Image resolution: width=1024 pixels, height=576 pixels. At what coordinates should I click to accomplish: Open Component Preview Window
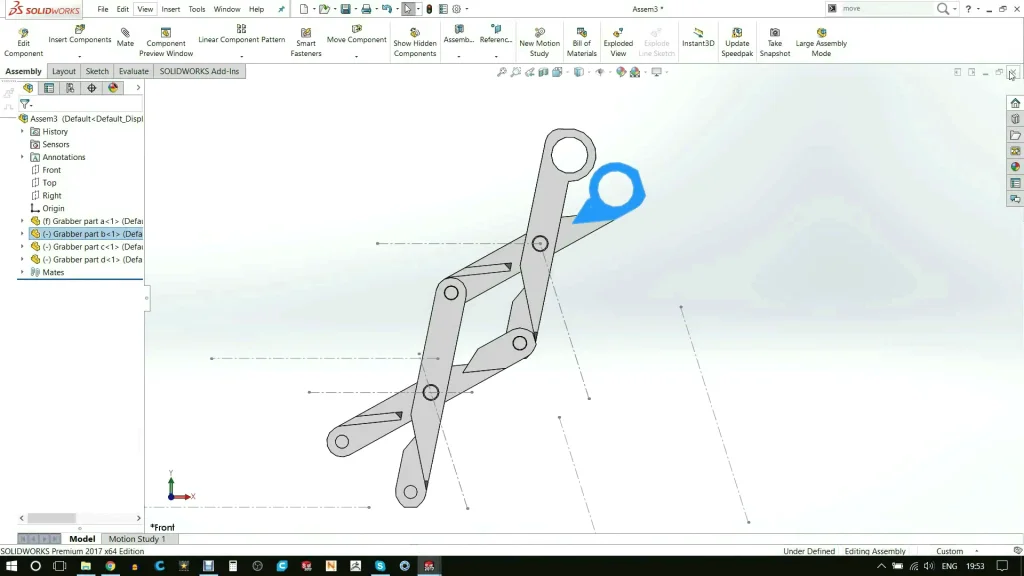(x=166, y=42)
